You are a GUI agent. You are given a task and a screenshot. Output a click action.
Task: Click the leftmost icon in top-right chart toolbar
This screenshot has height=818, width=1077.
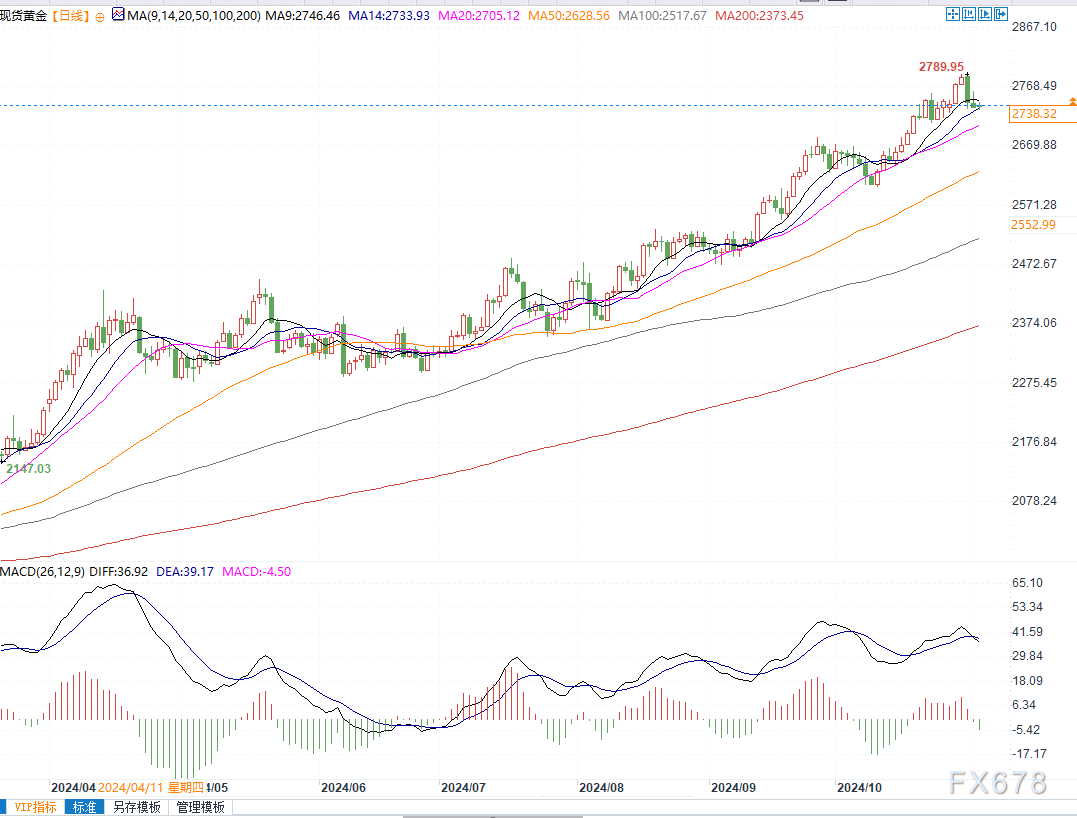point(952,14)
